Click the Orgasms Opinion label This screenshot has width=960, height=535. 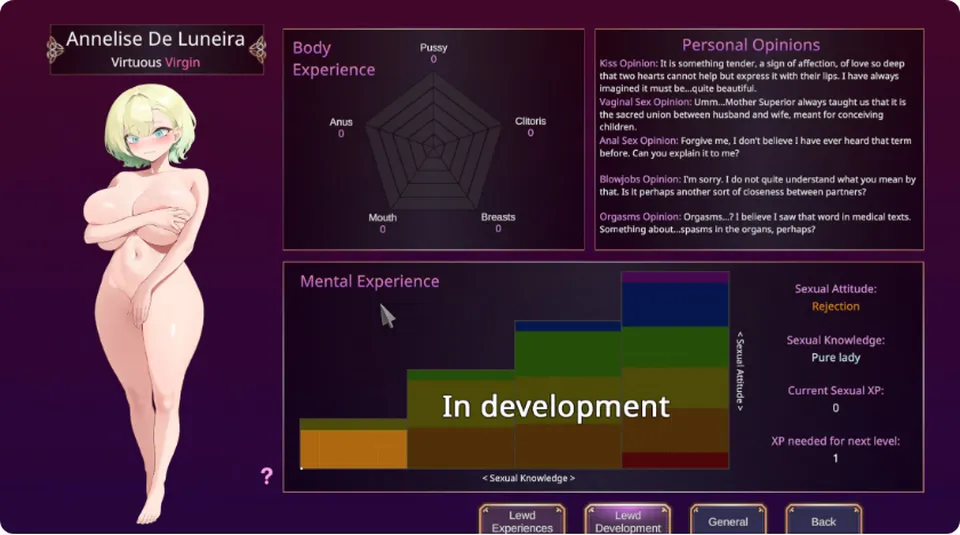point(640,217)
